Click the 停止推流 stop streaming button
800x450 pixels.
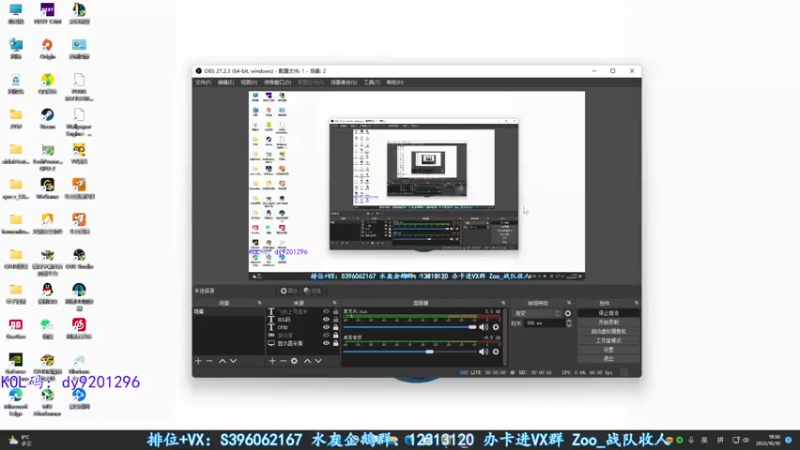(608, 313)
